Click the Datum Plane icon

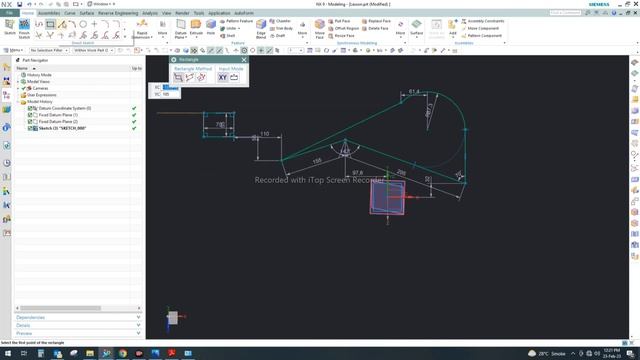pos(180,24)
